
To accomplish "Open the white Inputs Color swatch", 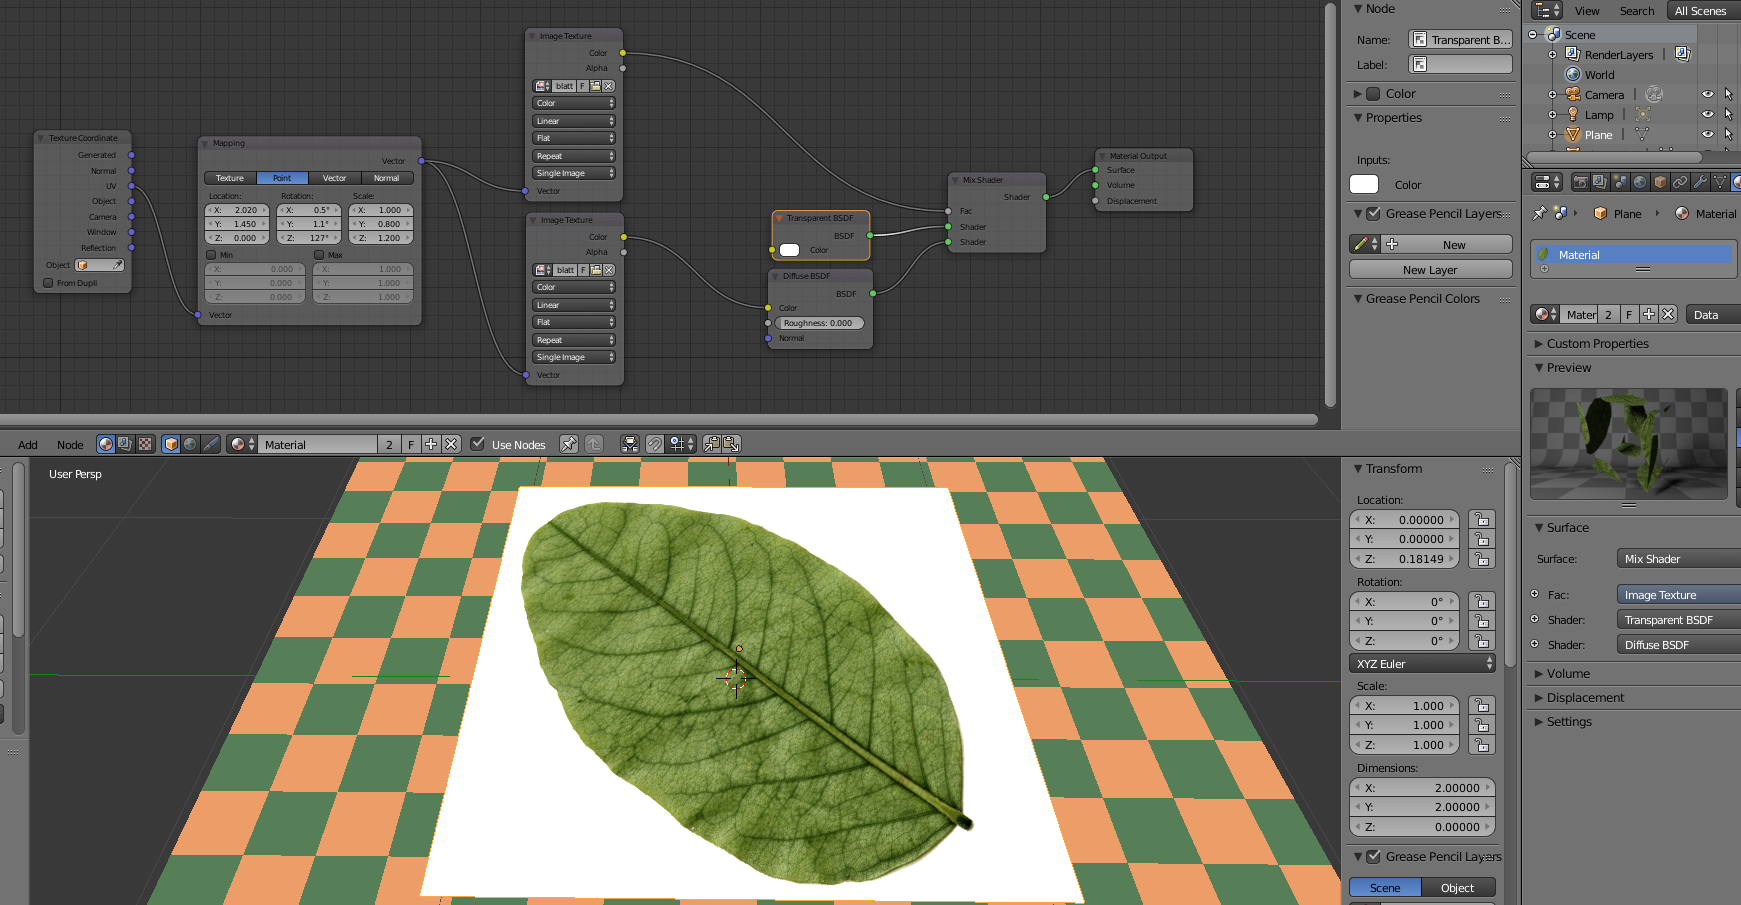I will click(x=1364, y=184).
